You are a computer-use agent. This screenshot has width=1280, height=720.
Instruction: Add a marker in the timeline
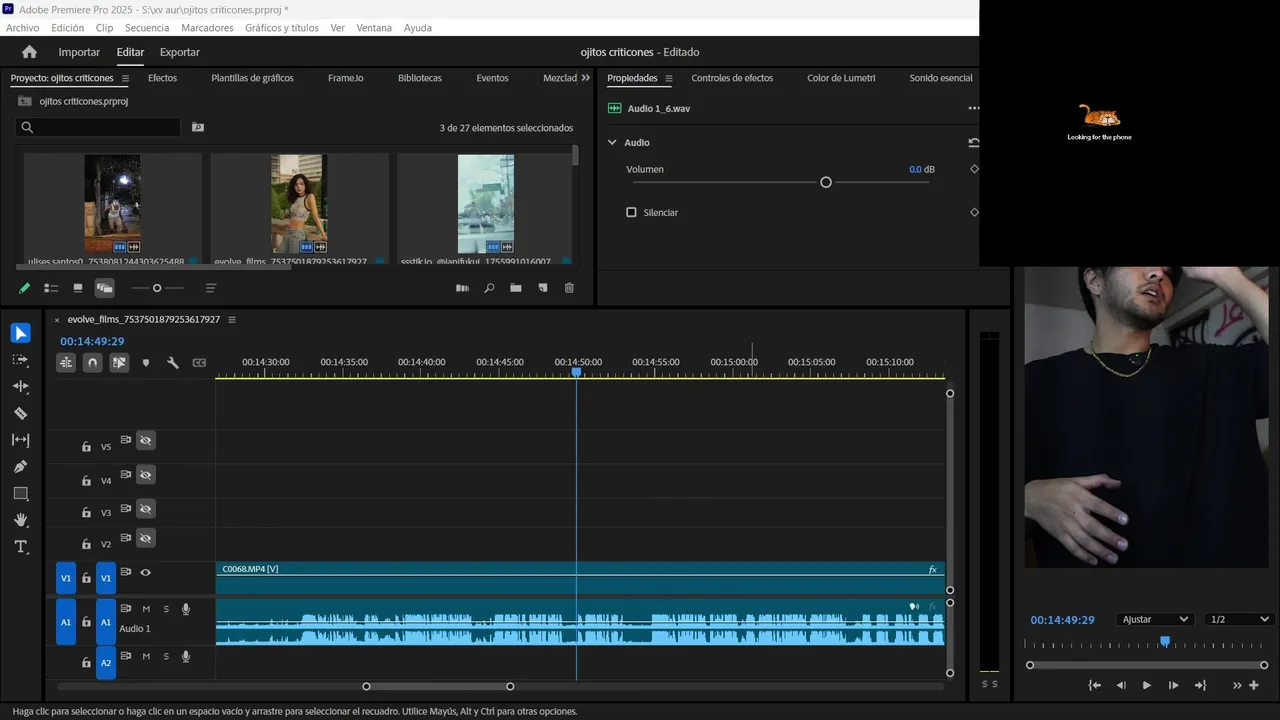(x=146, y=363)
